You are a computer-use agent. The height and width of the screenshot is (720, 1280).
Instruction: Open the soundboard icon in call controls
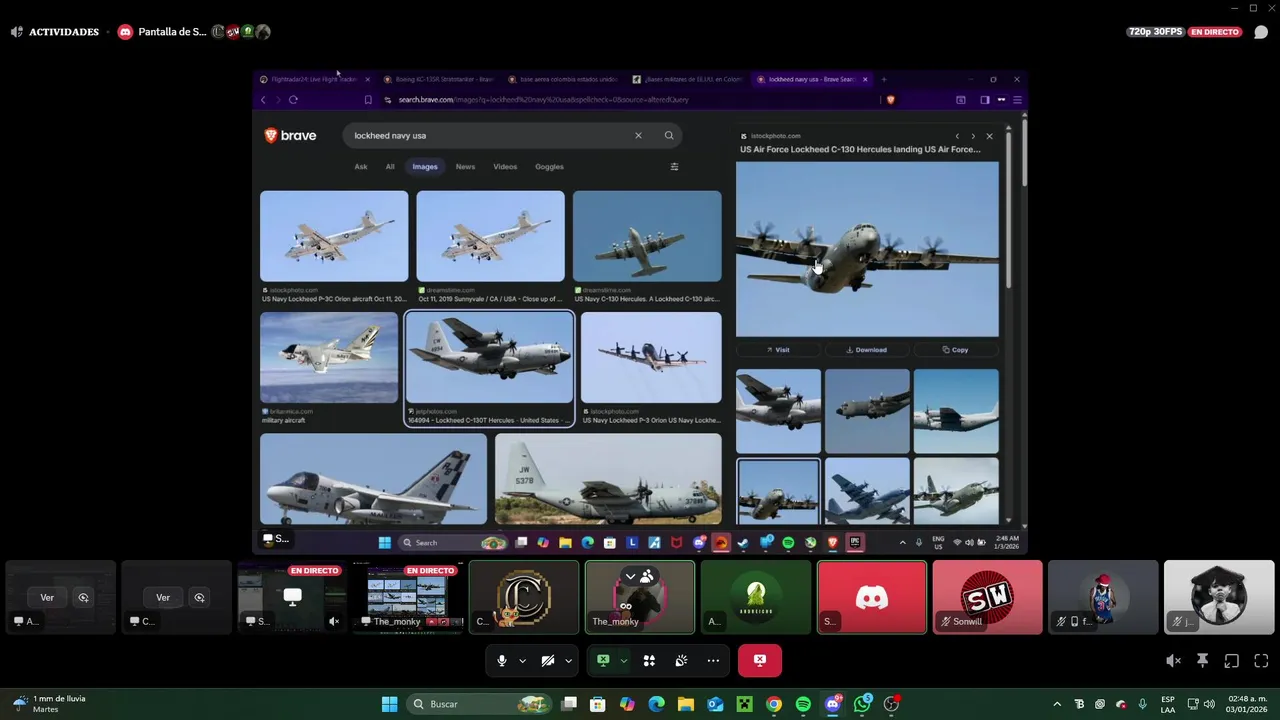coord(681,661)
